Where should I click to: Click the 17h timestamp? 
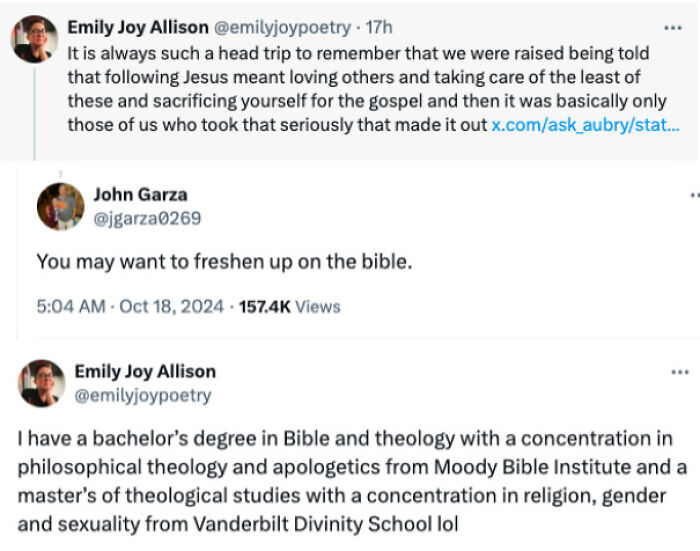click(x=378, y=28)
